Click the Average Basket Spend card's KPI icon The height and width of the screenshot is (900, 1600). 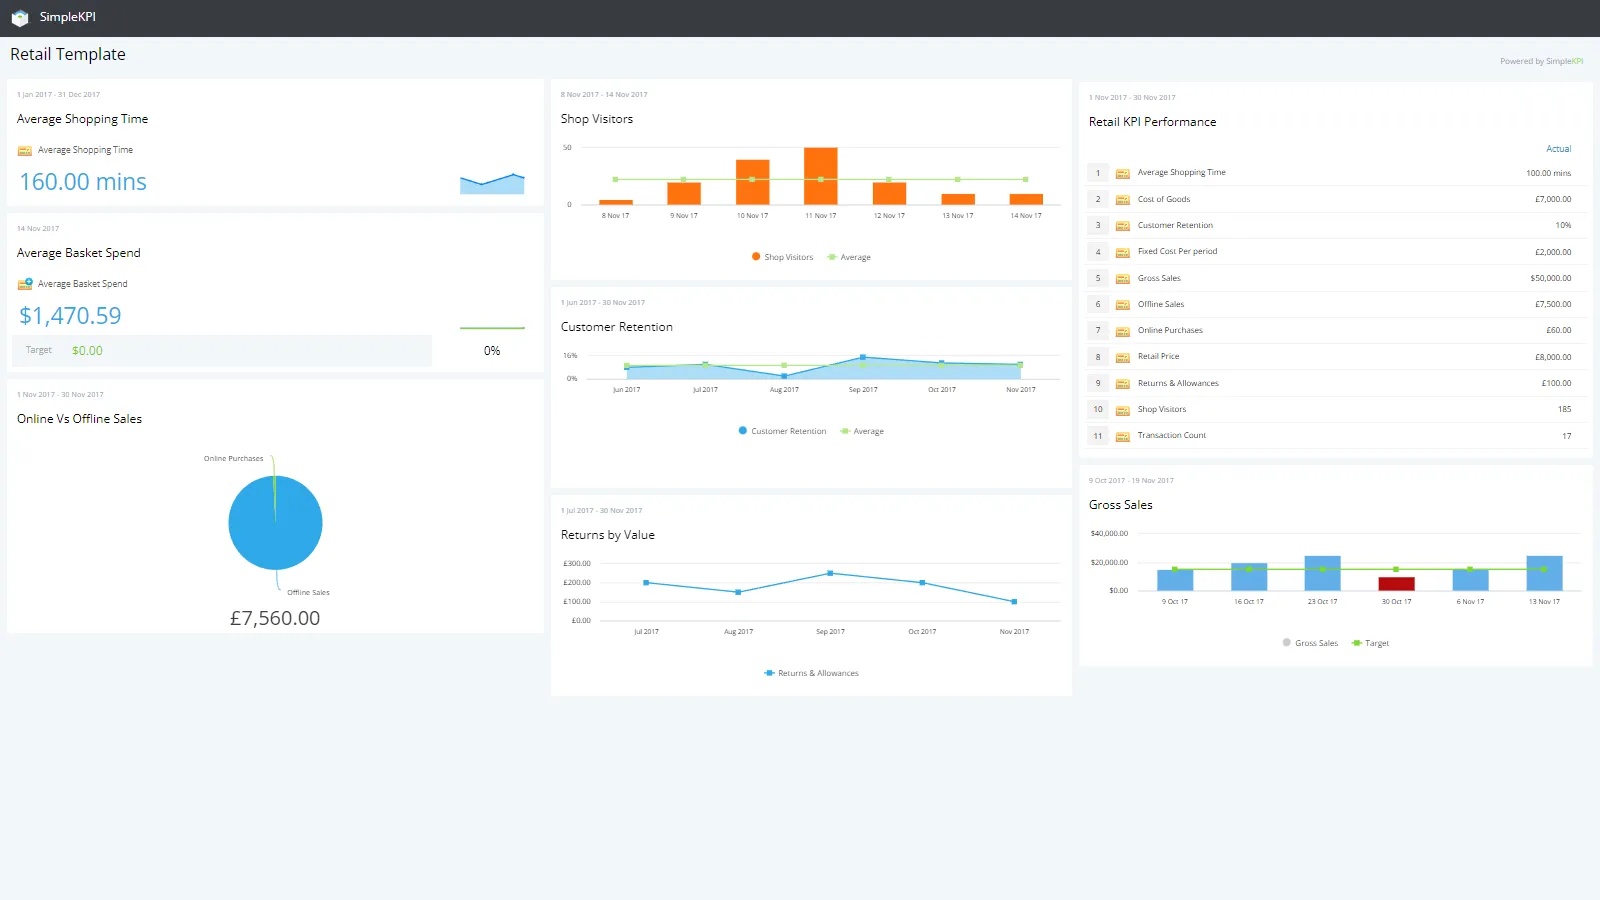25,284
